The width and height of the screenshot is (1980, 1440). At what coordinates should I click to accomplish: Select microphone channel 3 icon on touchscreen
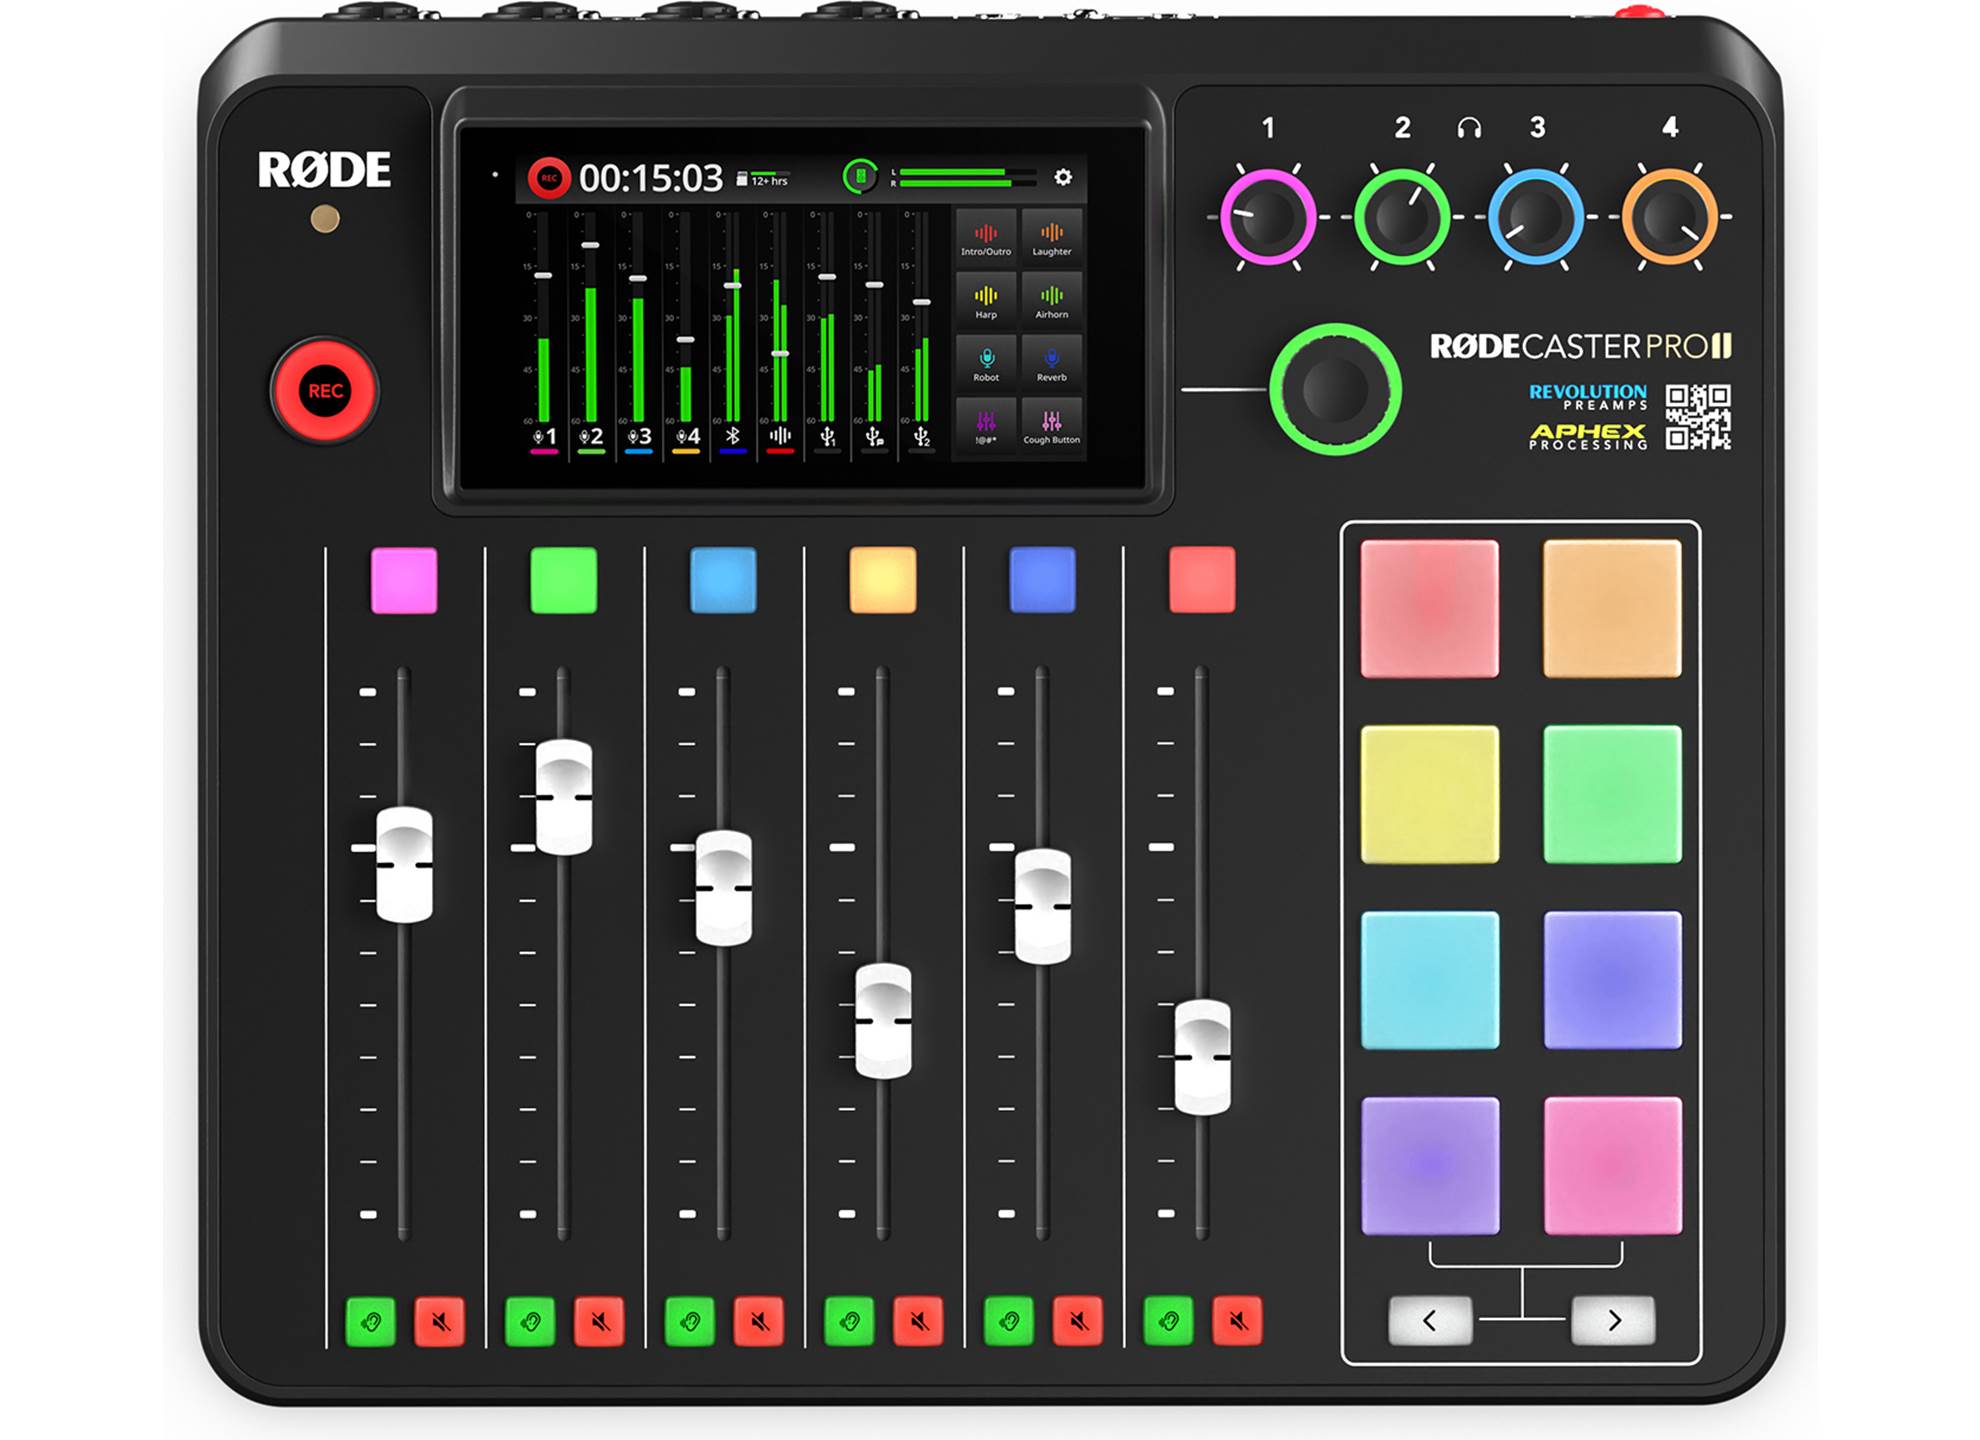pos(639,437)
